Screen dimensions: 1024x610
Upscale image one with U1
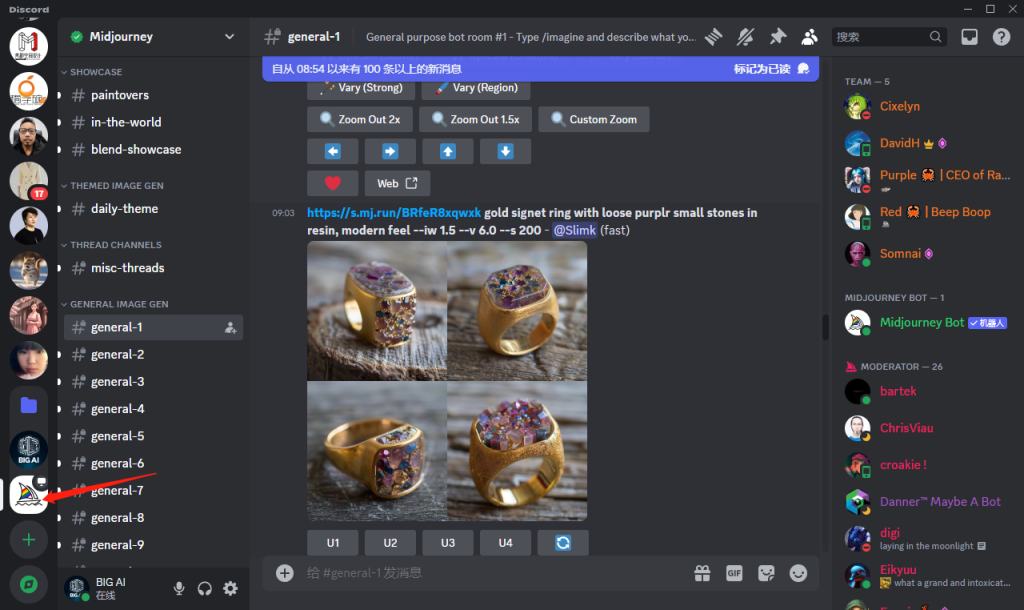click(332, 543)
